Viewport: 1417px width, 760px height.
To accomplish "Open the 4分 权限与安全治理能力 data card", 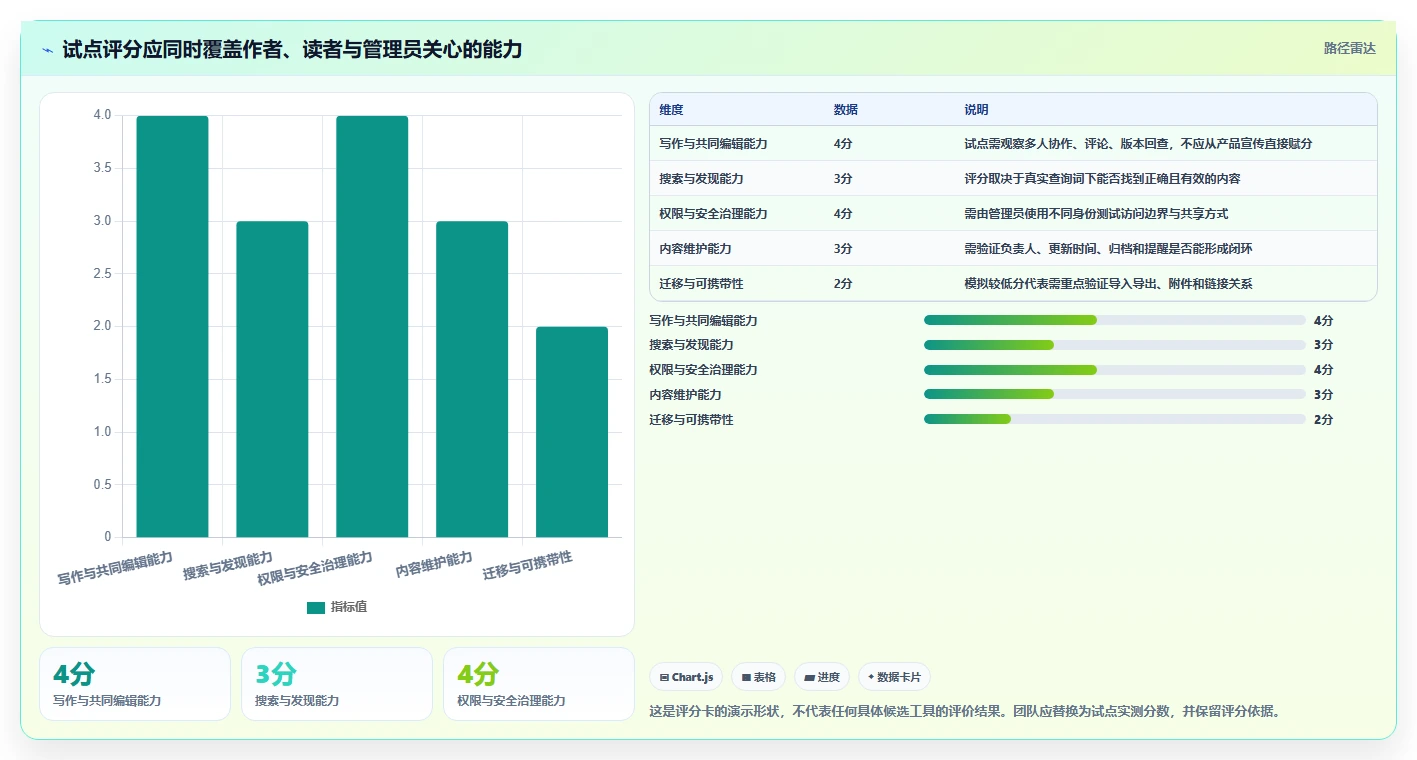I will point(539,684).
